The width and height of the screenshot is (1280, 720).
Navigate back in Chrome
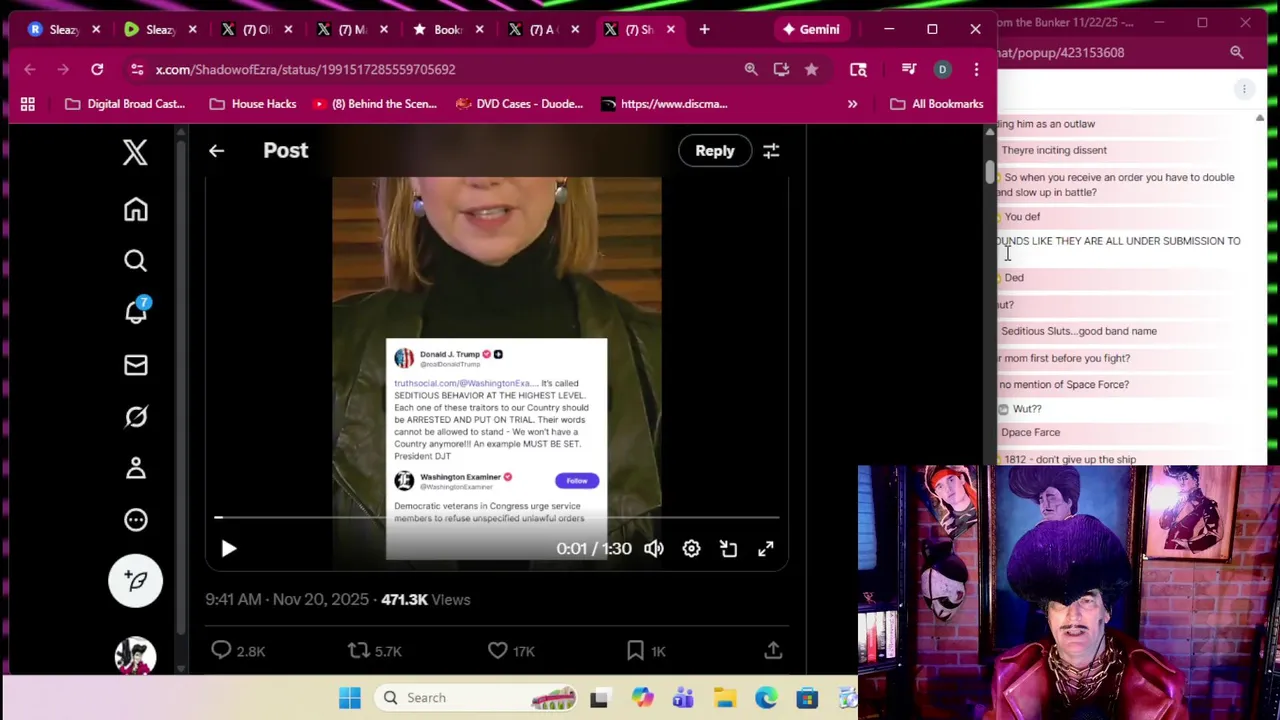[30, 69]
